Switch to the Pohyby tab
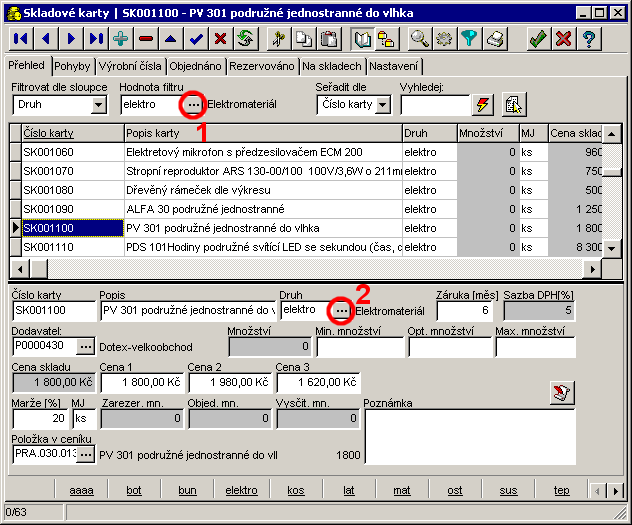The width and height of the screenshot is (632, 525). [69, 66]
